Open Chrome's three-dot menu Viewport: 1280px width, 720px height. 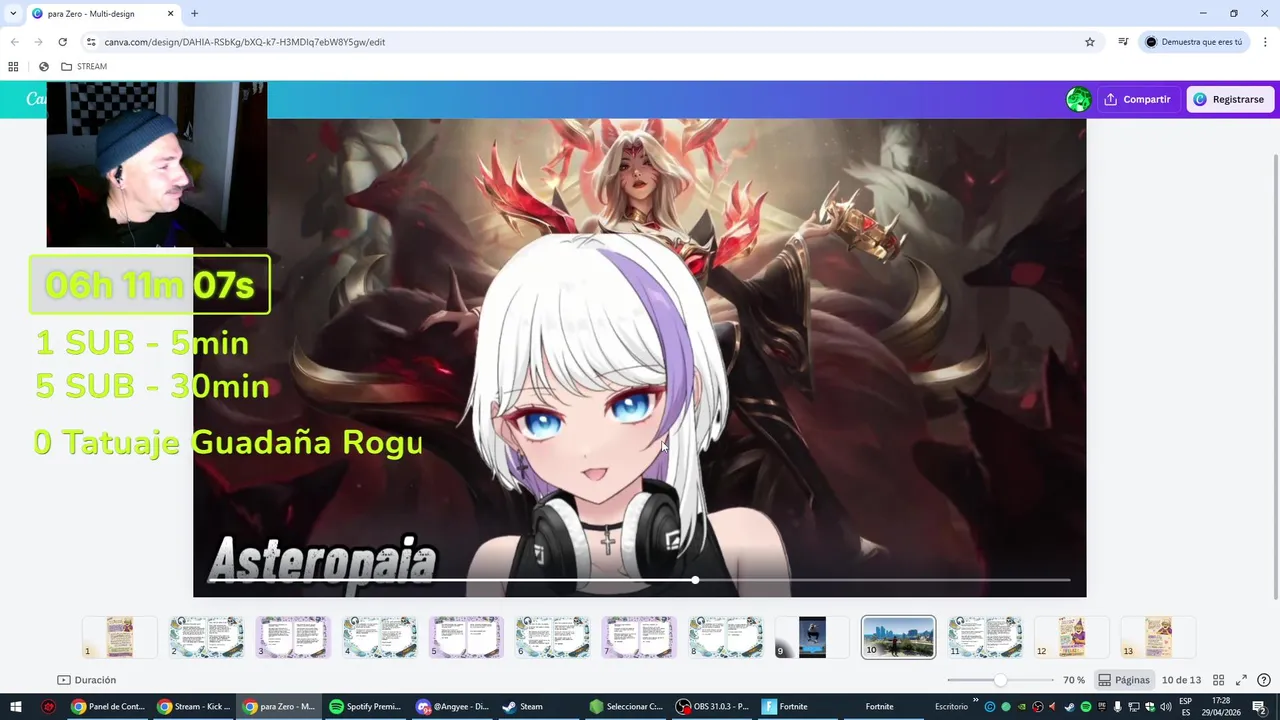pos(1265,42)
